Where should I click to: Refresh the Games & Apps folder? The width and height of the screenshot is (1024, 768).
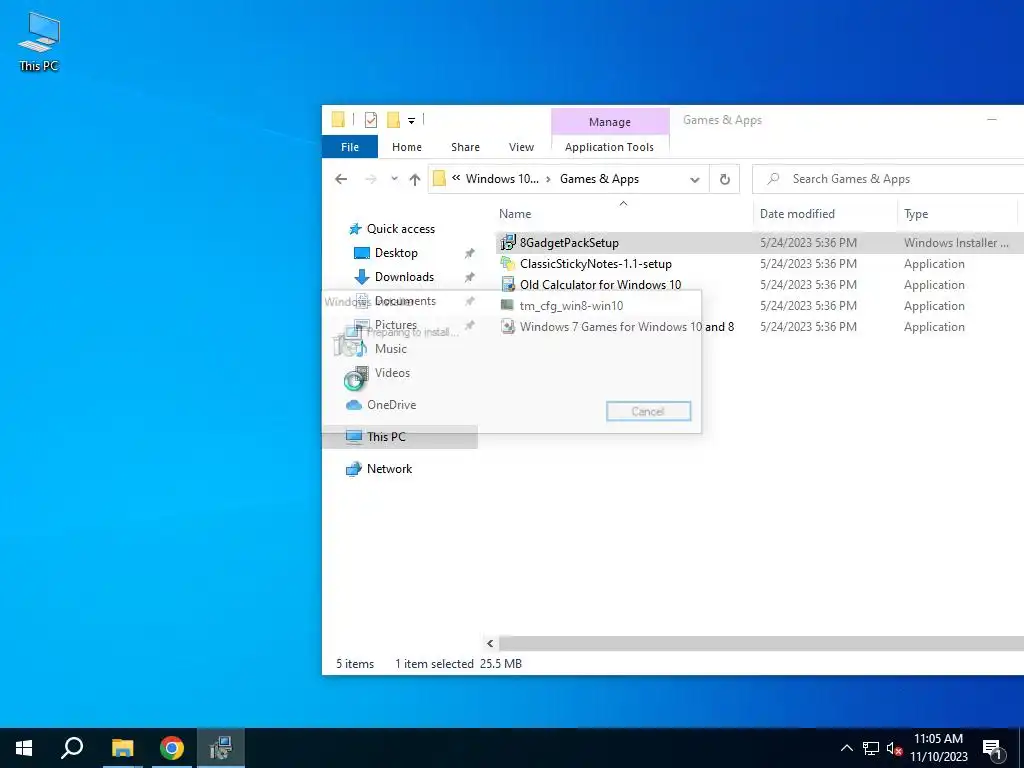(x=724, y=179)
